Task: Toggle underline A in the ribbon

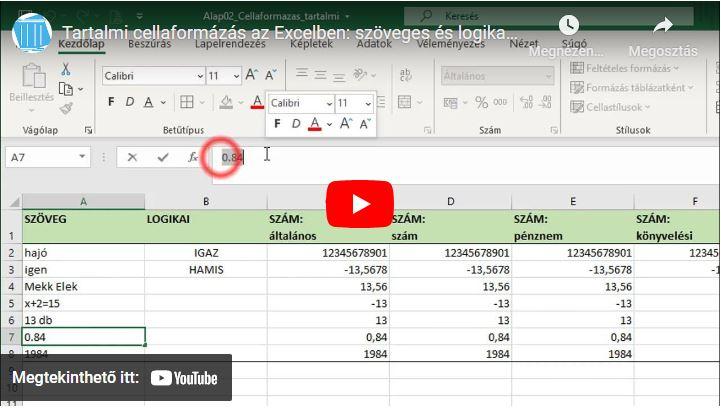Action: click(149, 102)
